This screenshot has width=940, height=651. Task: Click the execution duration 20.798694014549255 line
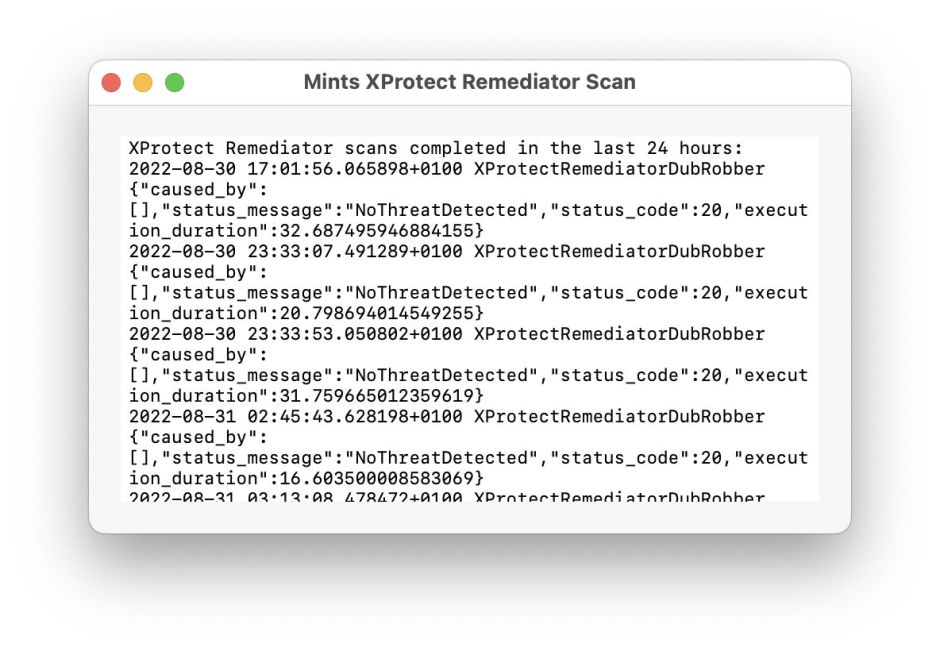(x=306, y=314)
